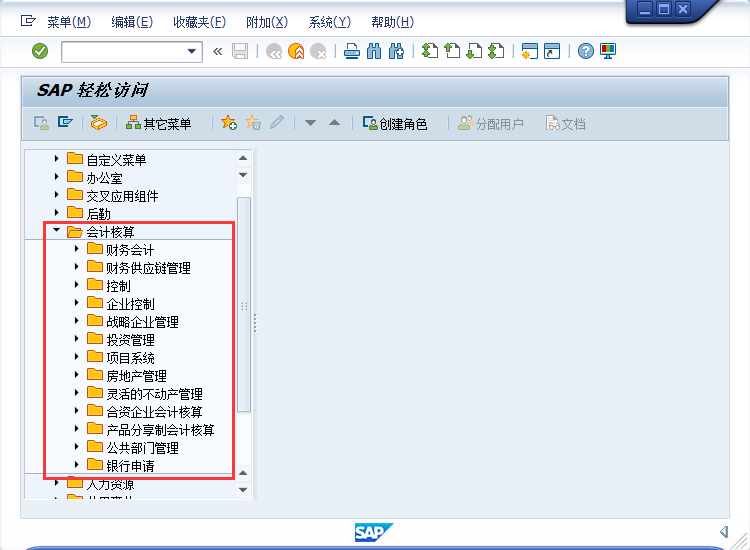The image size is (750, 550).
Task: Click the Help question mark icon
Action: (x=586, y=51)
